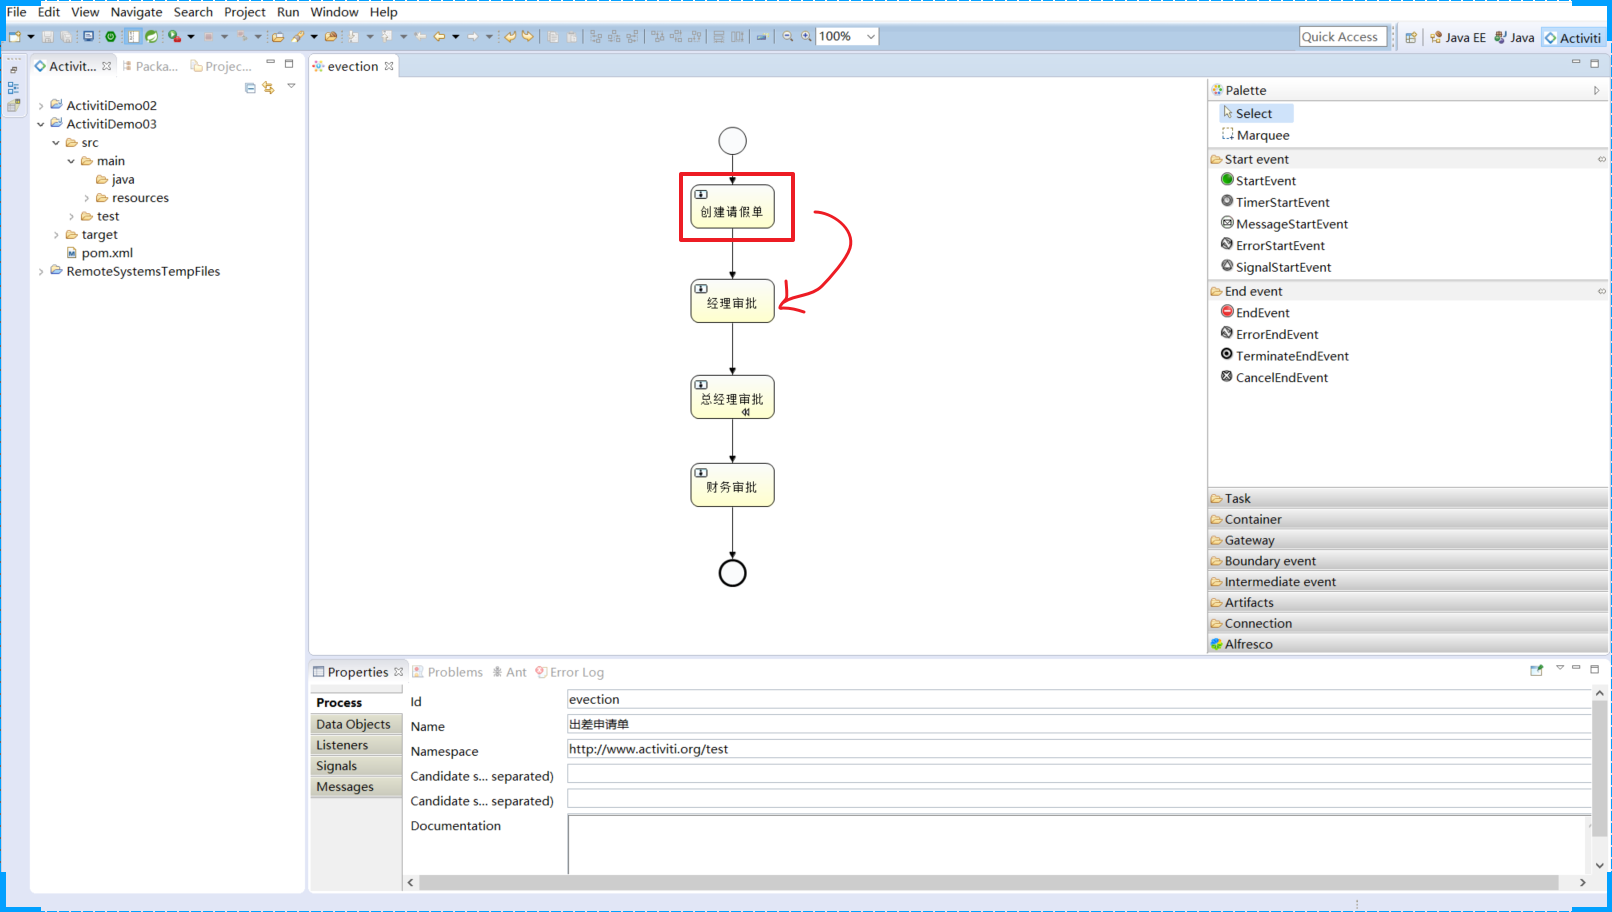This screenshot has height=912, width=1612.
Task: Expand the Gateway palette drawer
Action: (x=1408, y=540)
